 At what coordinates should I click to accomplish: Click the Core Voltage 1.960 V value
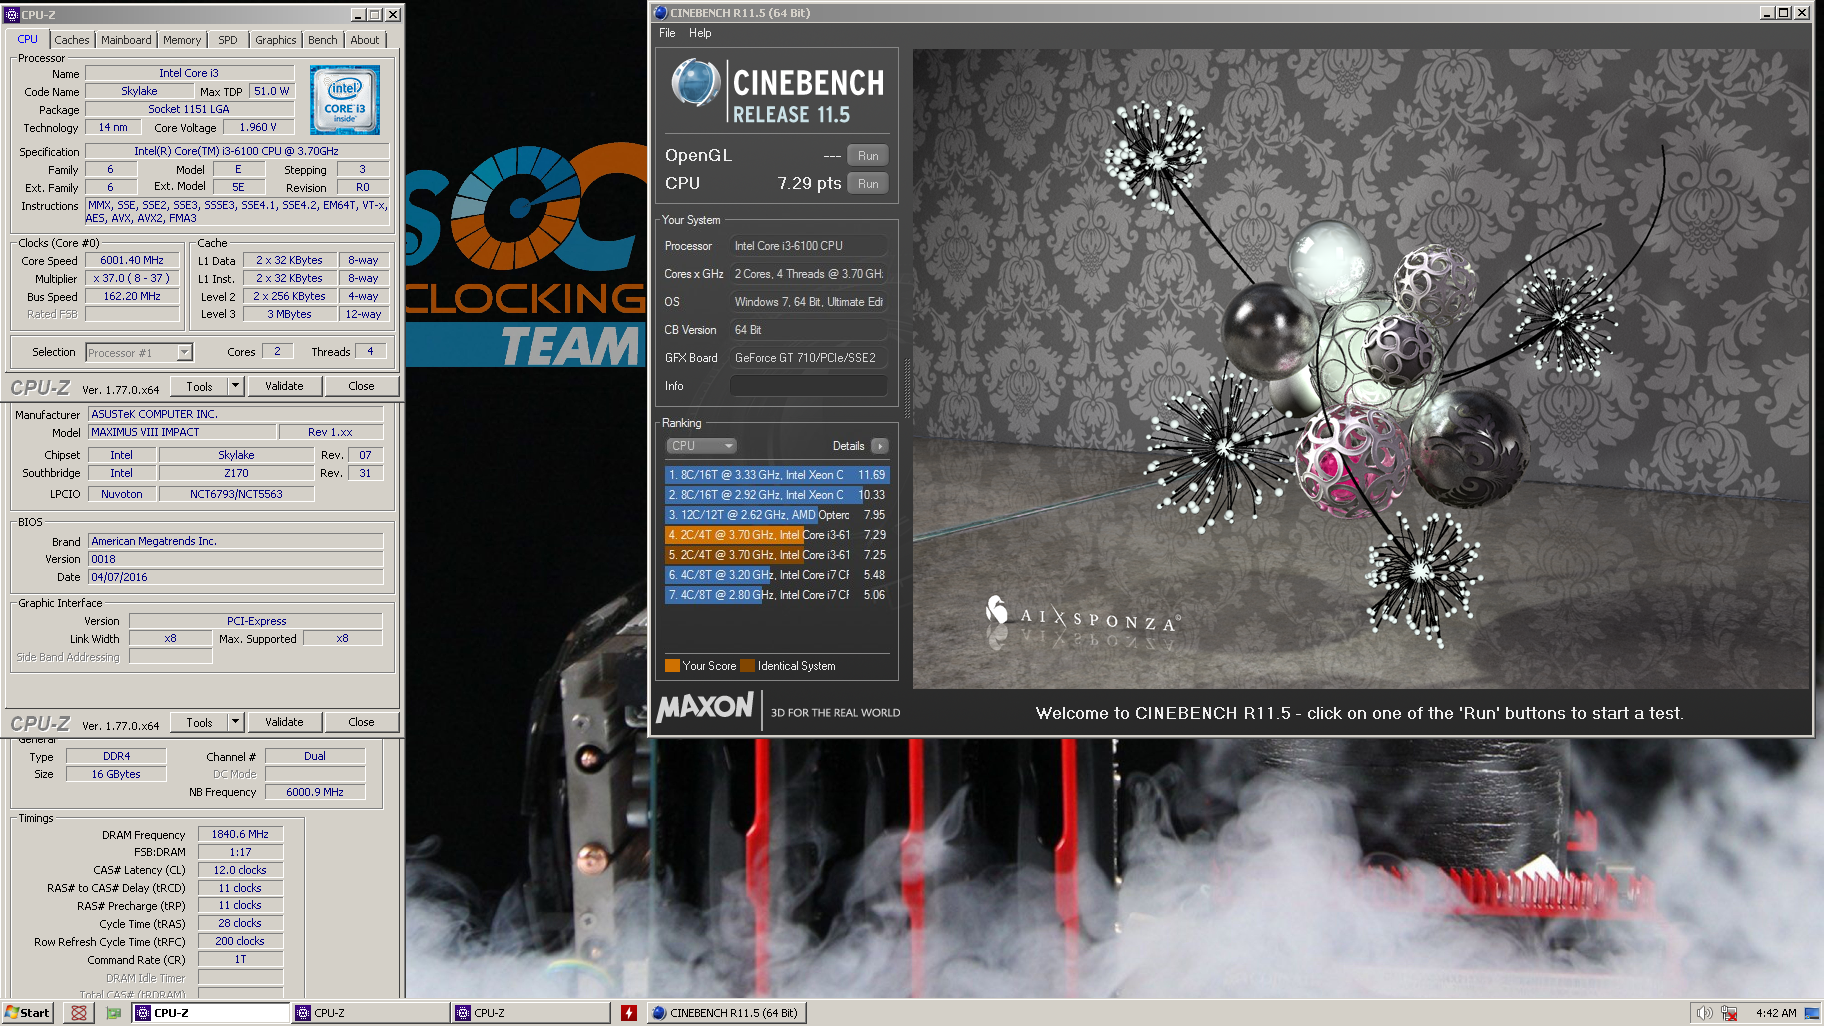point(258,127)
